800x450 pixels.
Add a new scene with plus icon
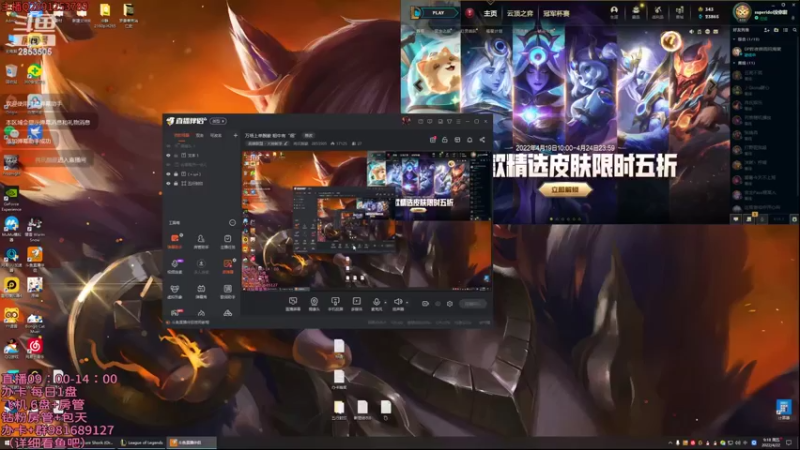[x=235, y=136]
